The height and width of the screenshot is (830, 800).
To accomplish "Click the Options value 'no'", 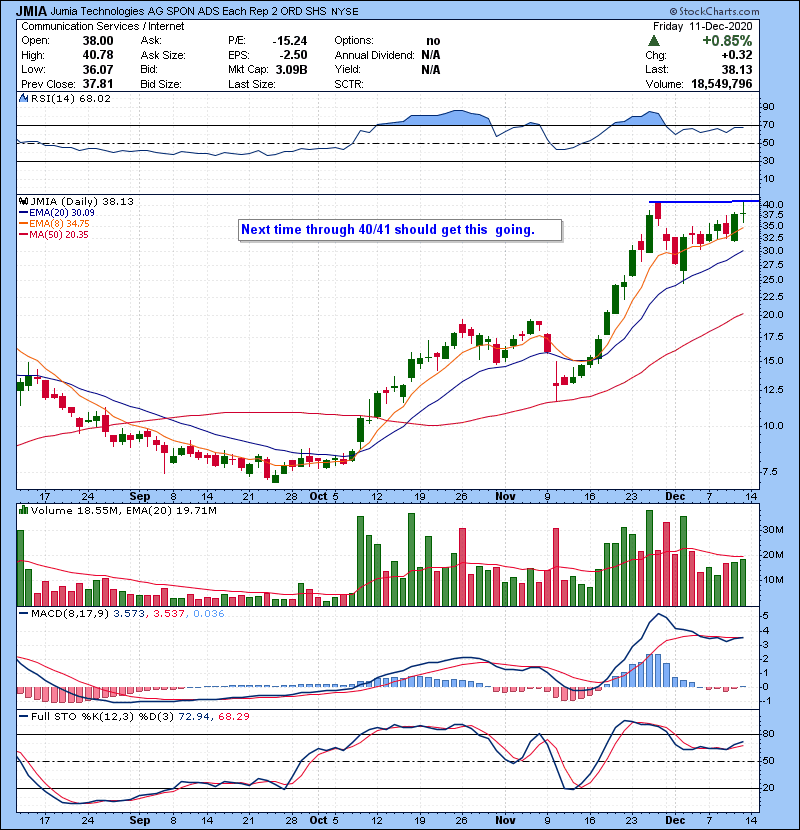I will pos(433,41).
